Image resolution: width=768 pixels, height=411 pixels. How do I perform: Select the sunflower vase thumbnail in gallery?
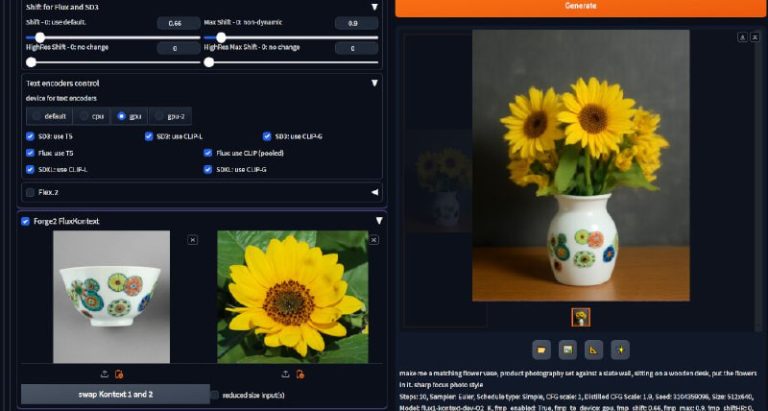tap(580, 317)
